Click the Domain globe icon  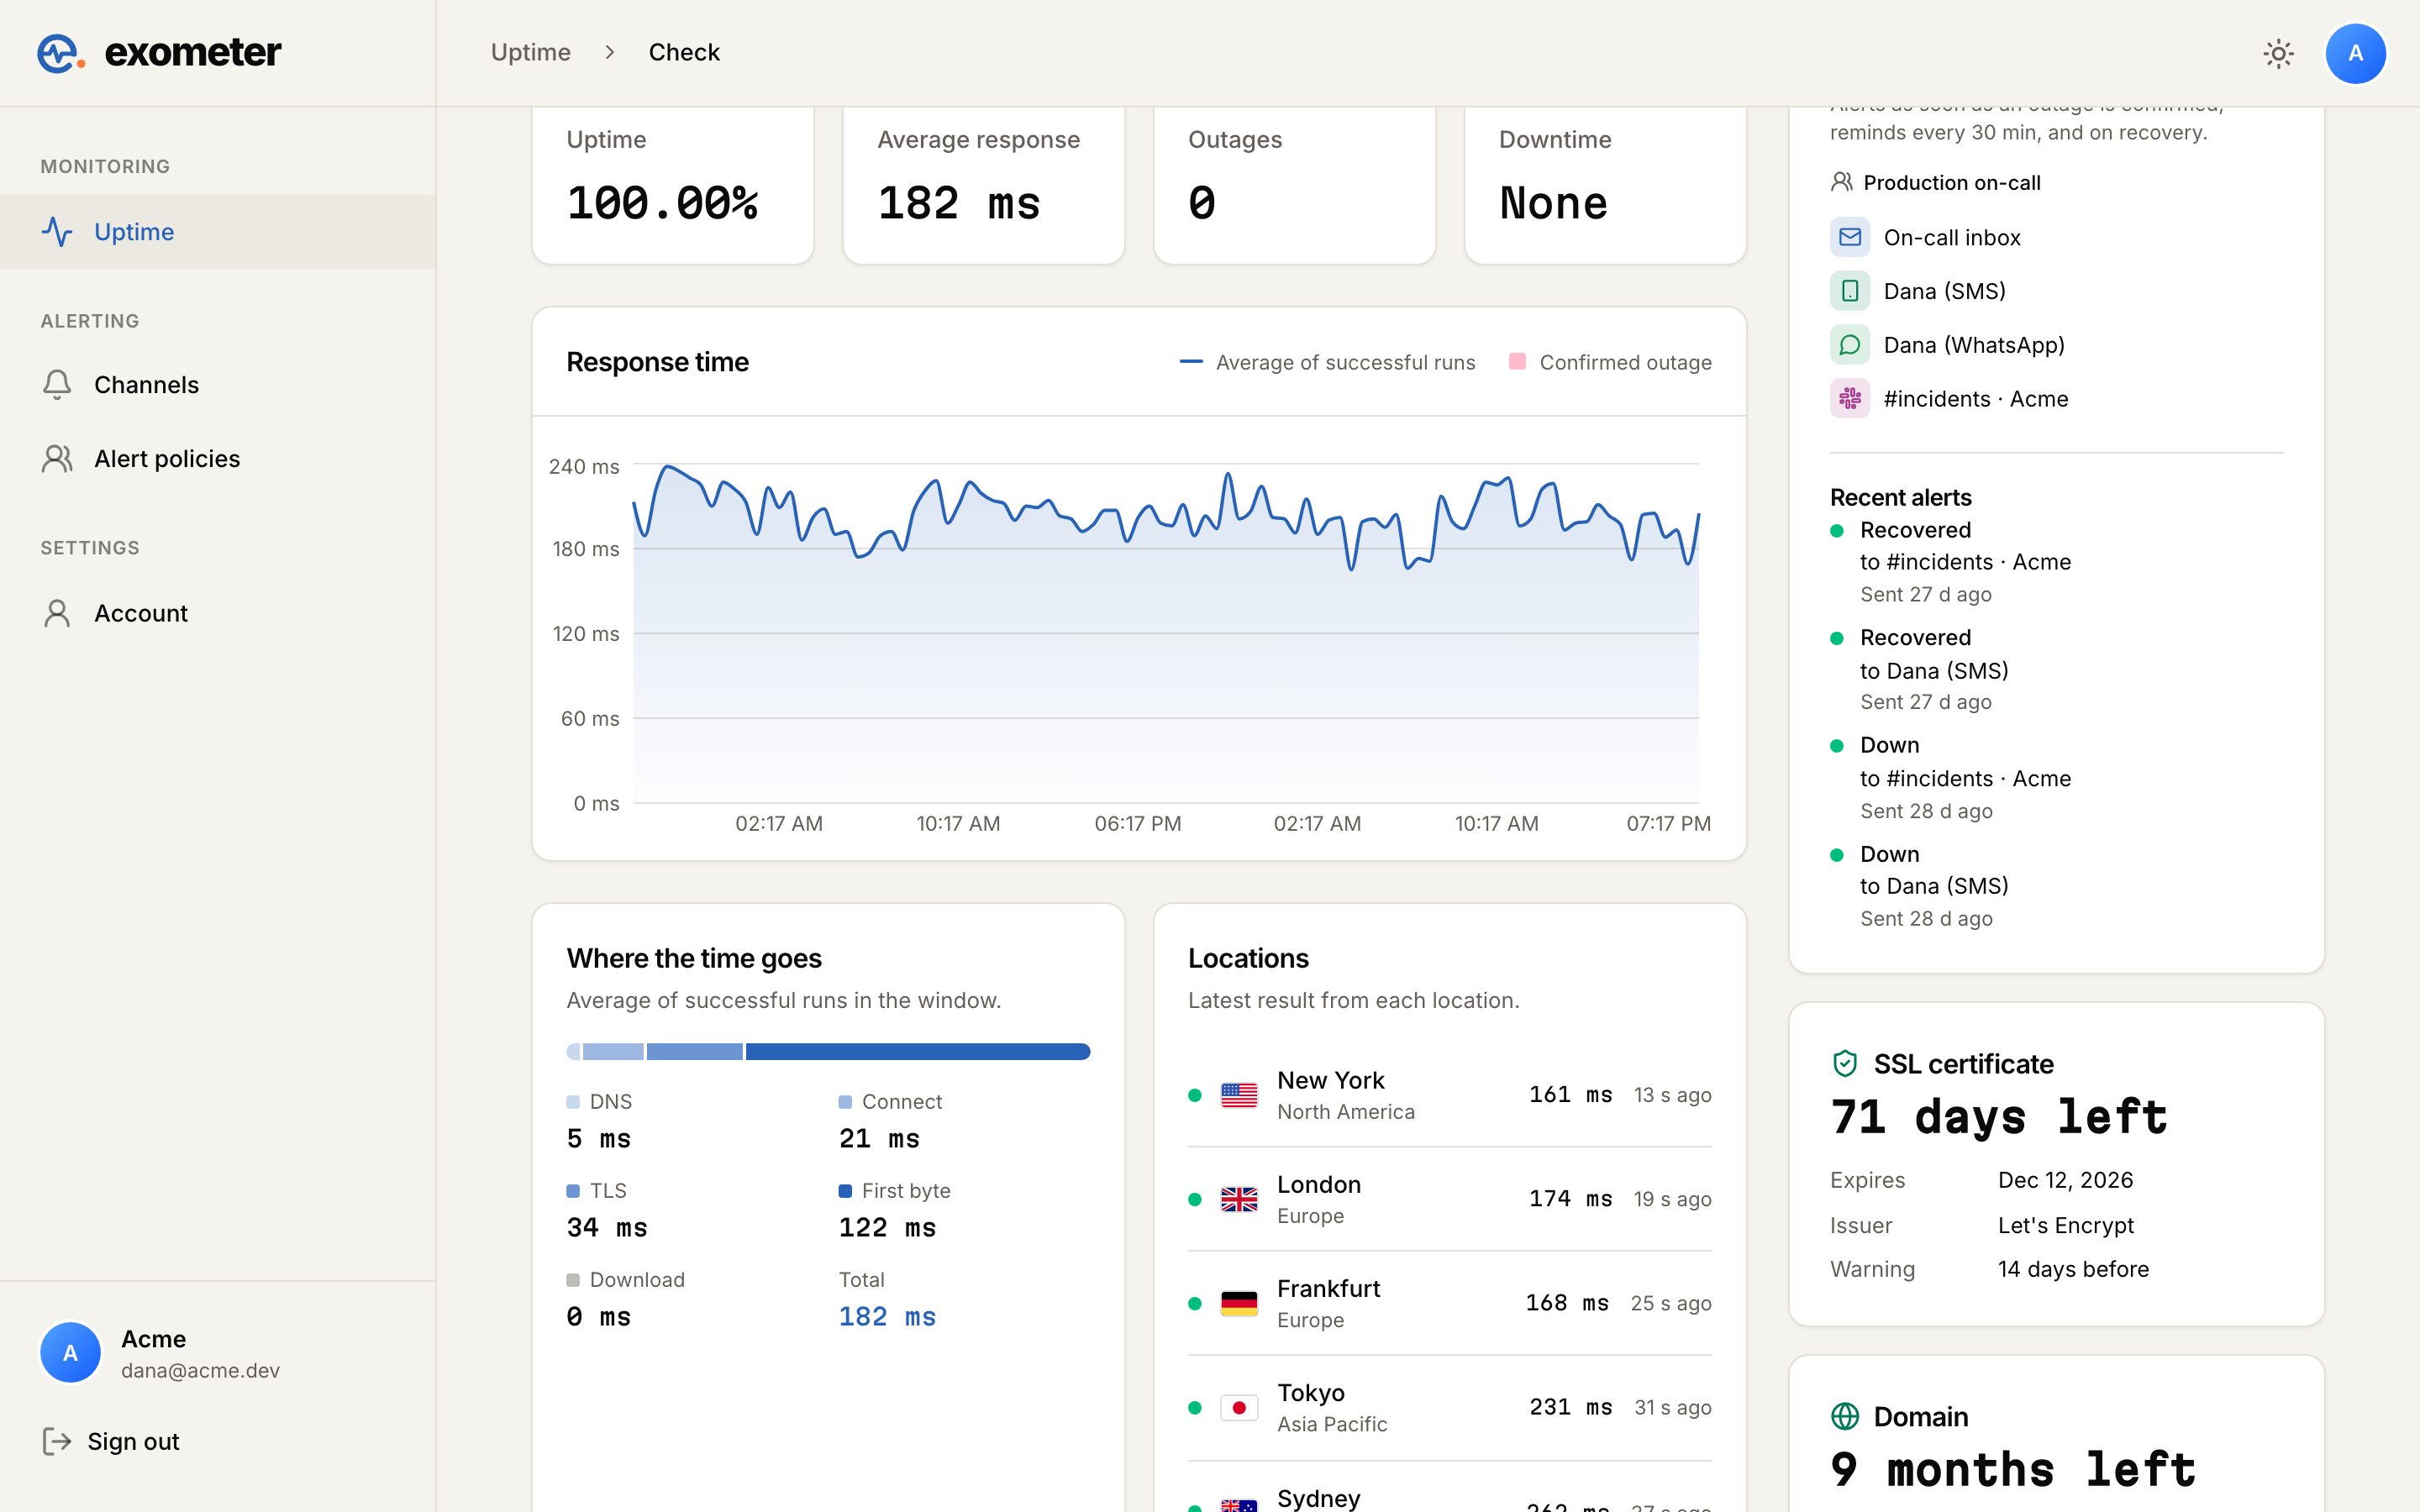[x=1845, y=1416]
